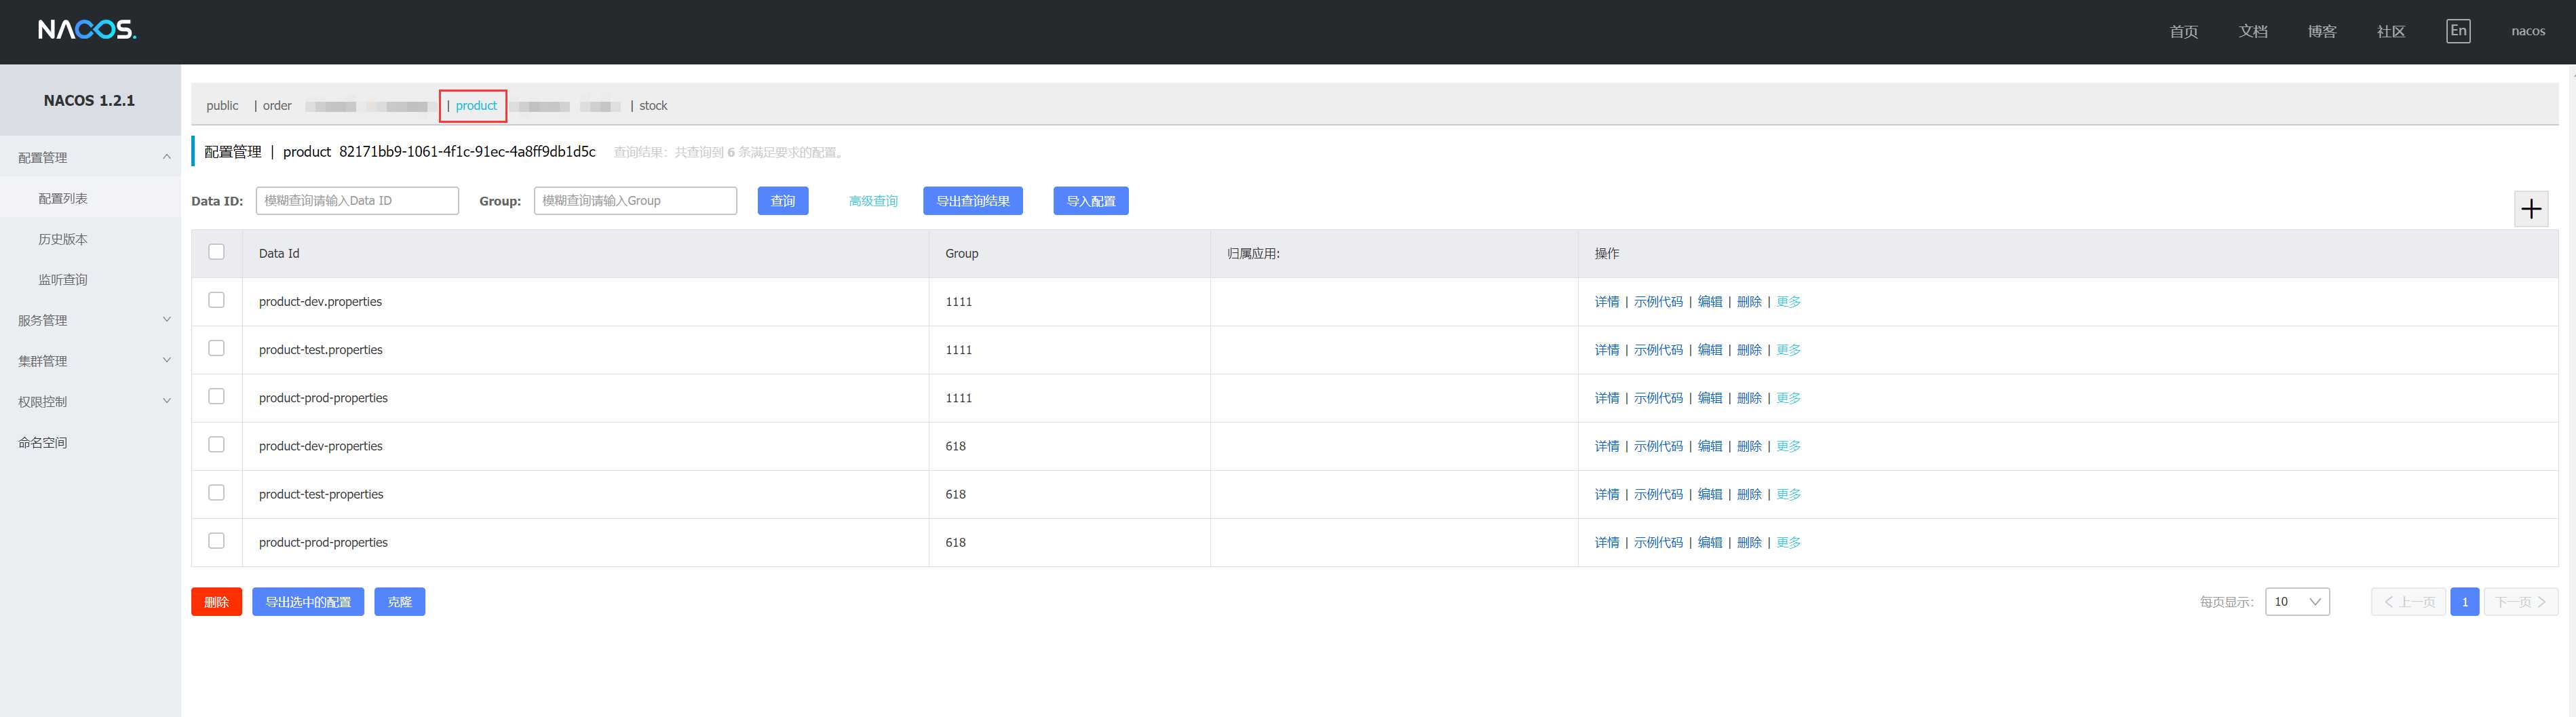Viewport: 2576px width, 717px height.
Task: Click the 克隆 clone button
Action: pyautogui.click(x=399, y=601)
